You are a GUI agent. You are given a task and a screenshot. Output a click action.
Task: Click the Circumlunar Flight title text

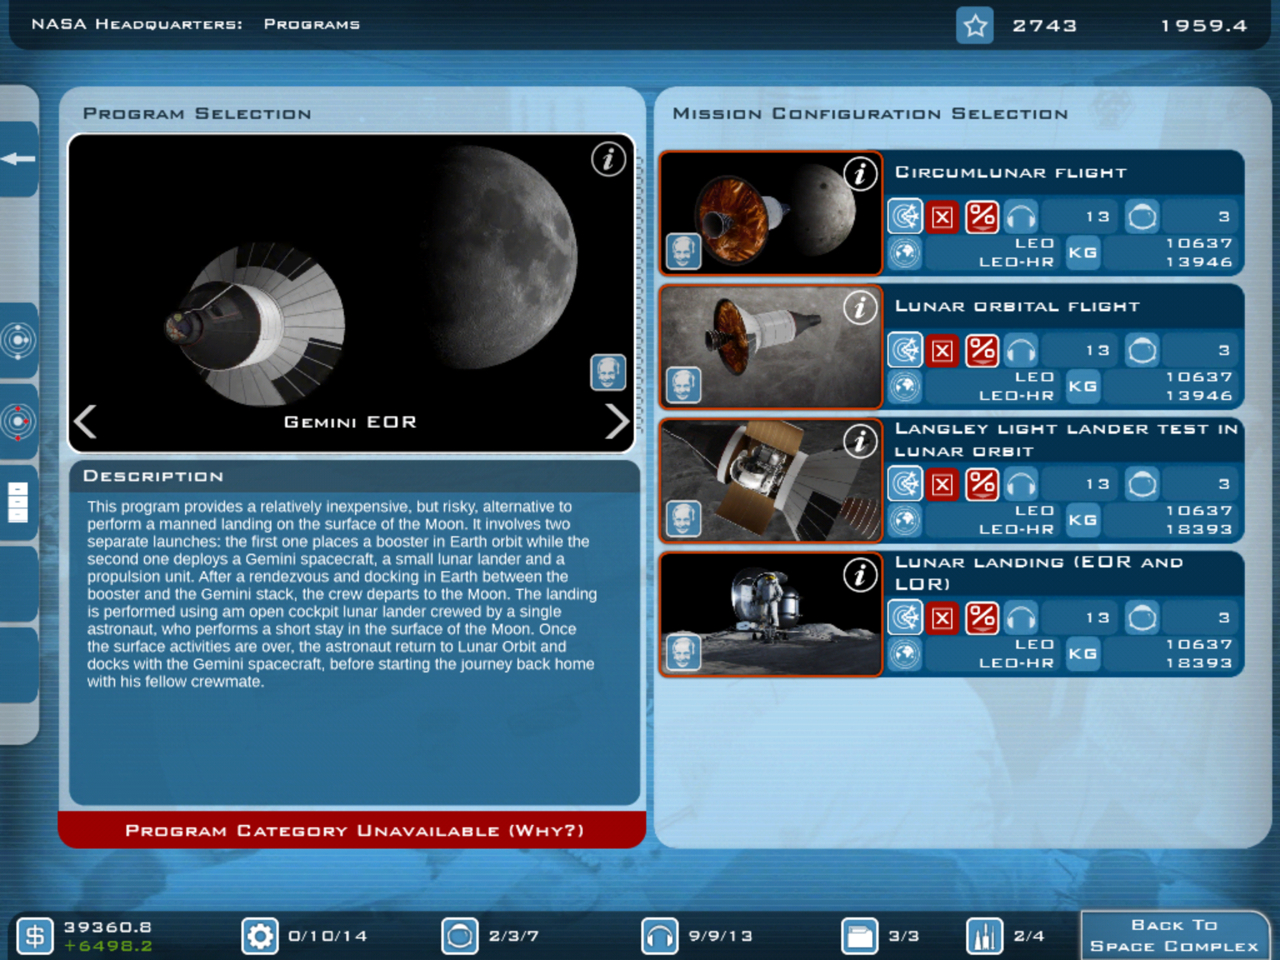[1011, 173]
